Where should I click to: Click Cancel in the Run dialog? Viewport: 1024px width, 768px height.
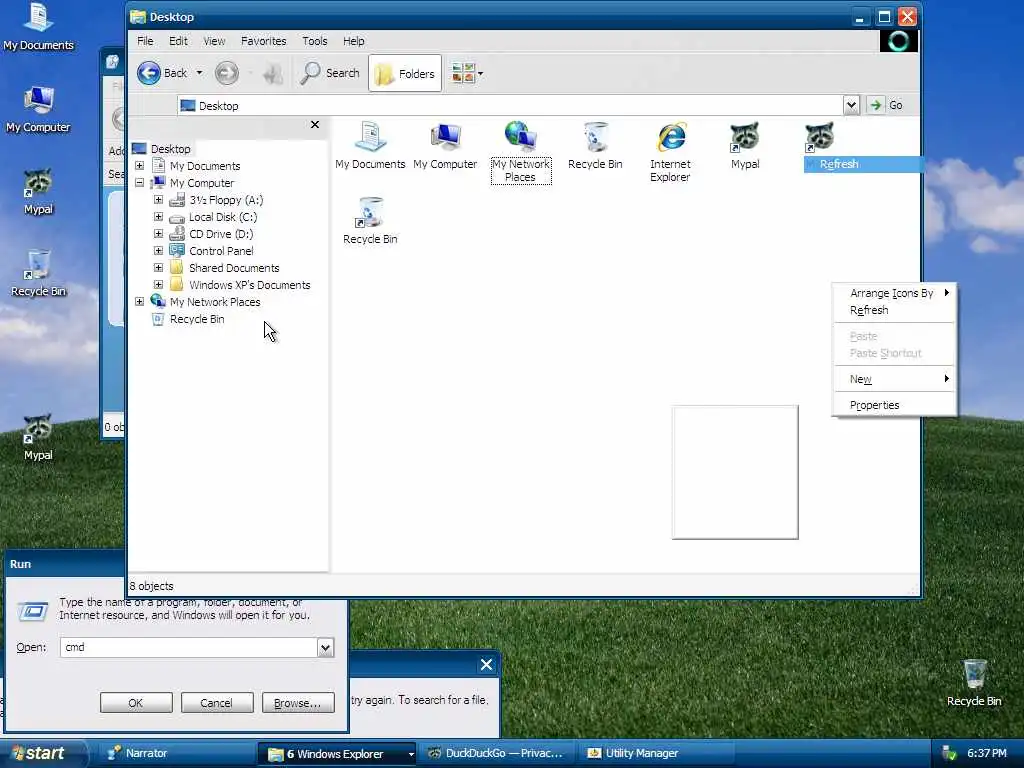pos(216,703)
